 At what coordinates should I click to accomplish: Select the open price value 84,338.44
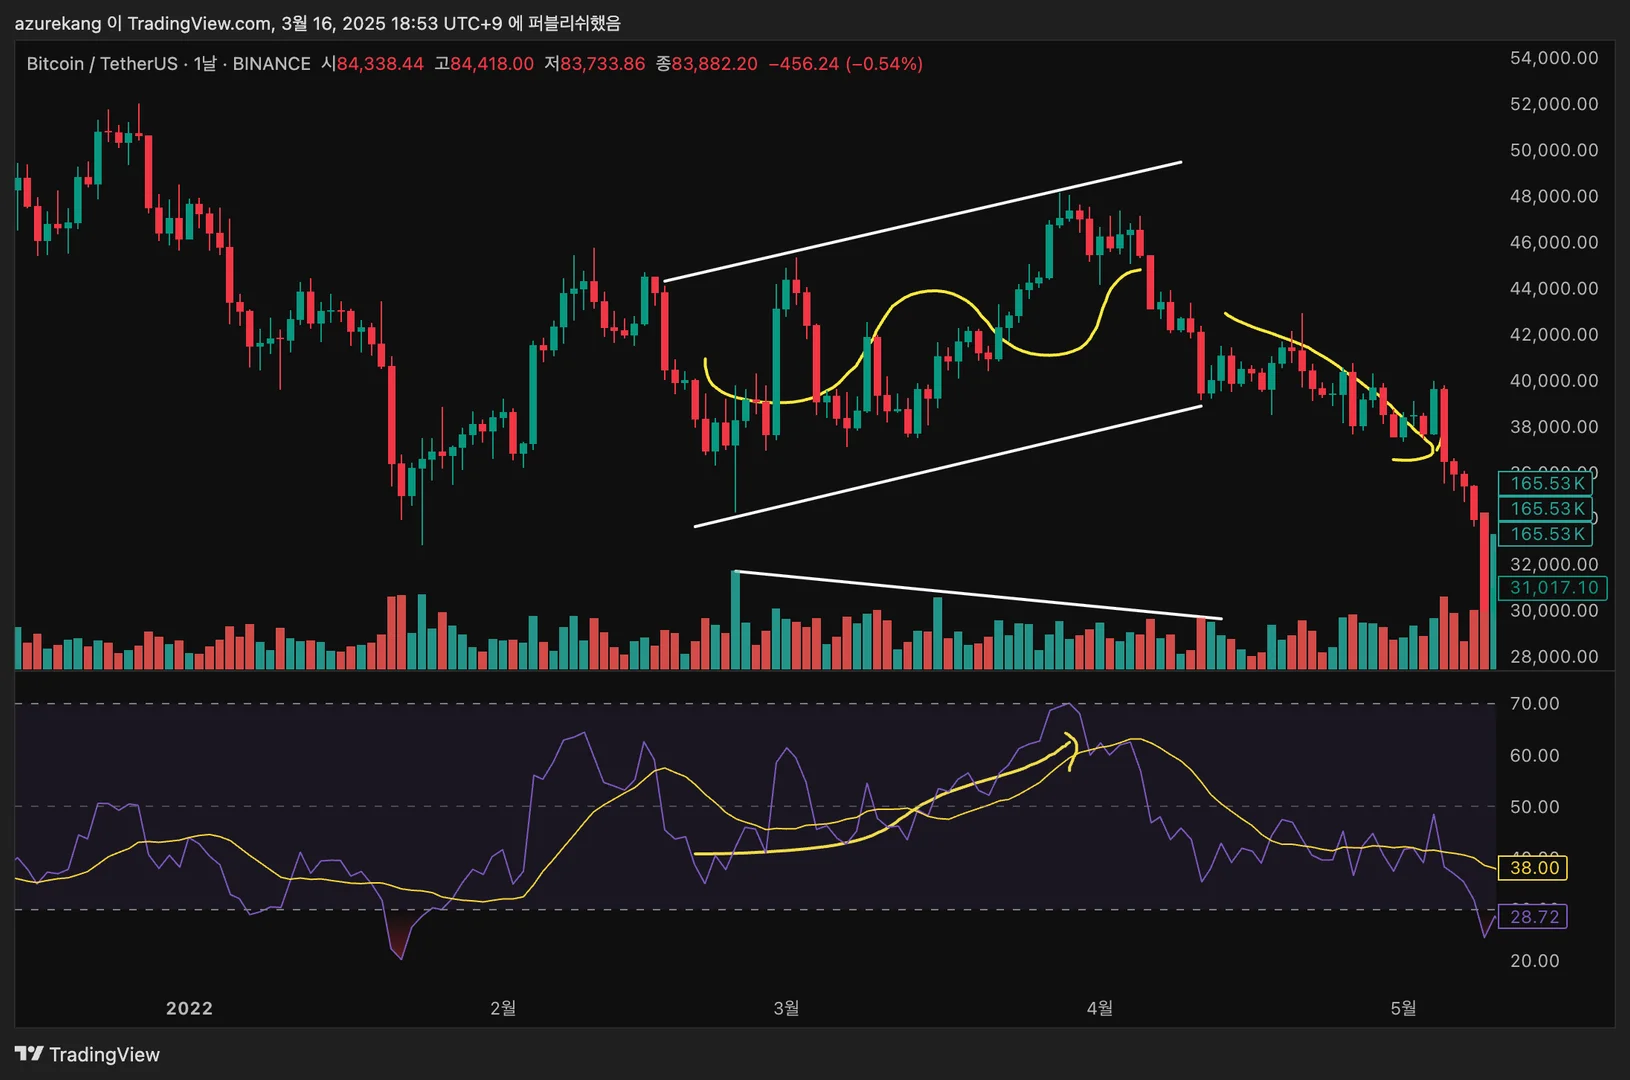(x=380, y=64)
